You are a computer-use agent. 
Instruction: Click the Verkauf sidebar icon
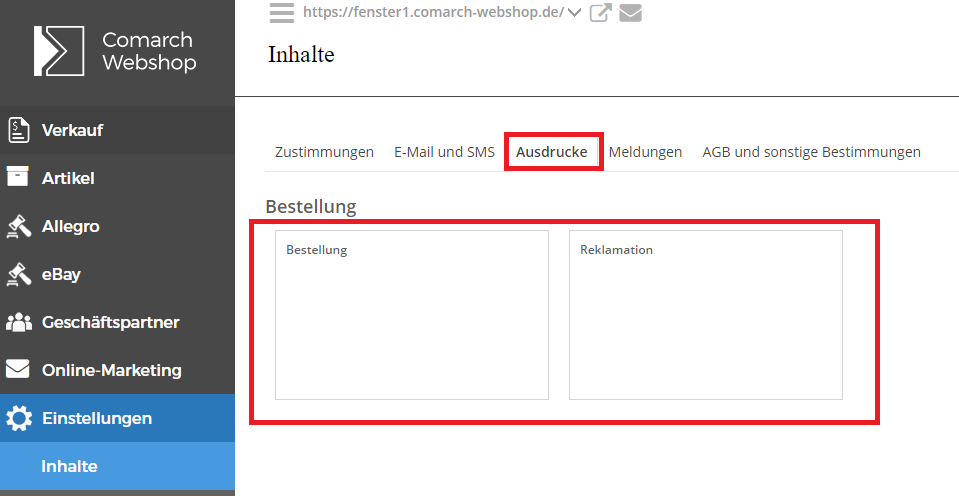pyautogui.click(x=18, y=130)
